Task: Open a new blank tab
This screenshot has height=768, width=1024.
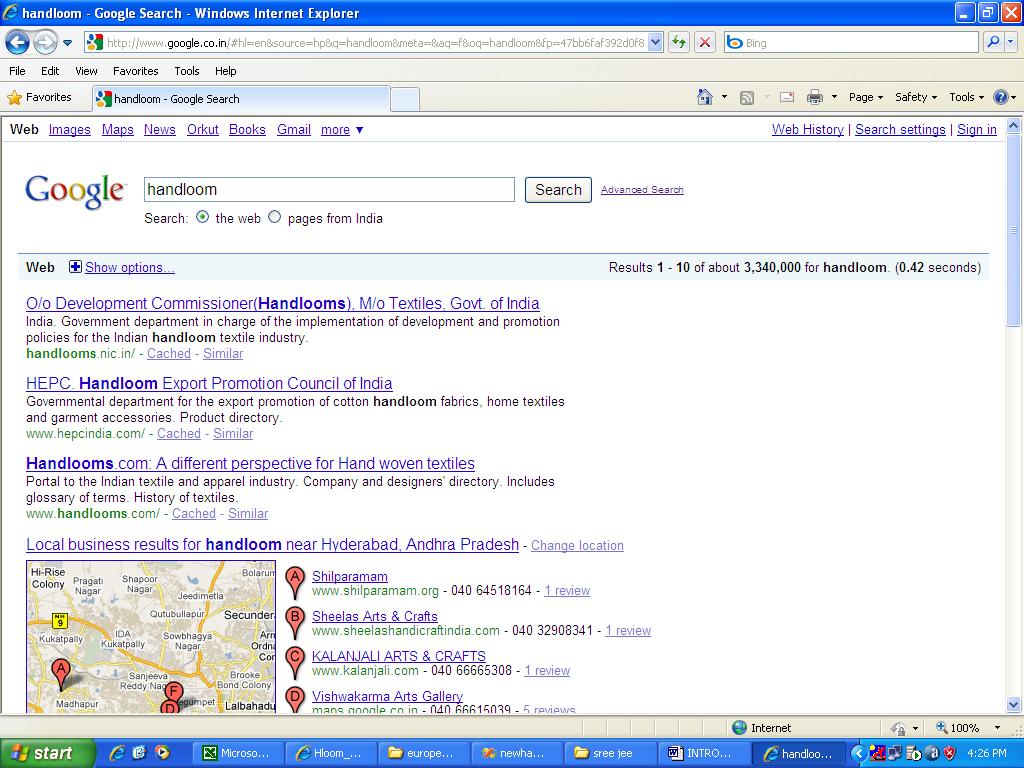Action: click(405, 99)
